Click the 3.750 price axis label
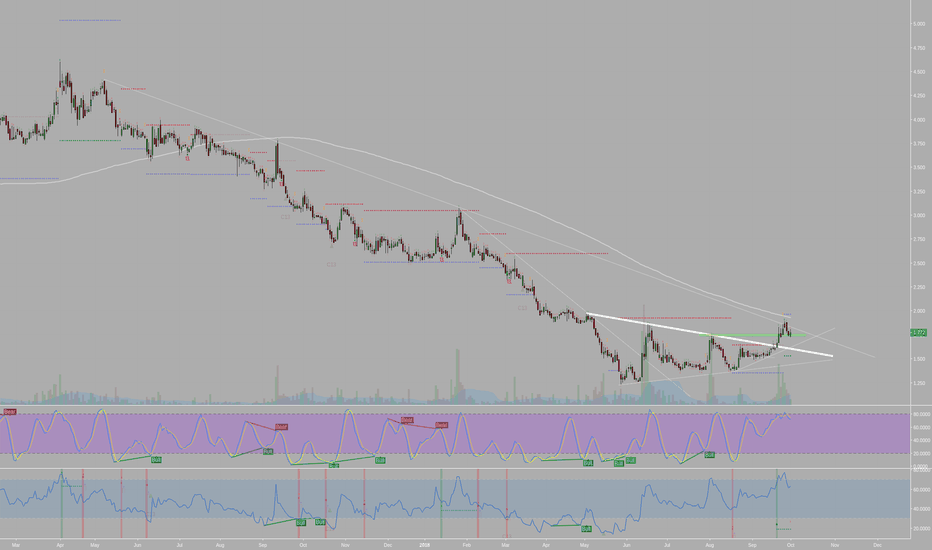This screenshot has height=550, width=932. pos(920,143)
